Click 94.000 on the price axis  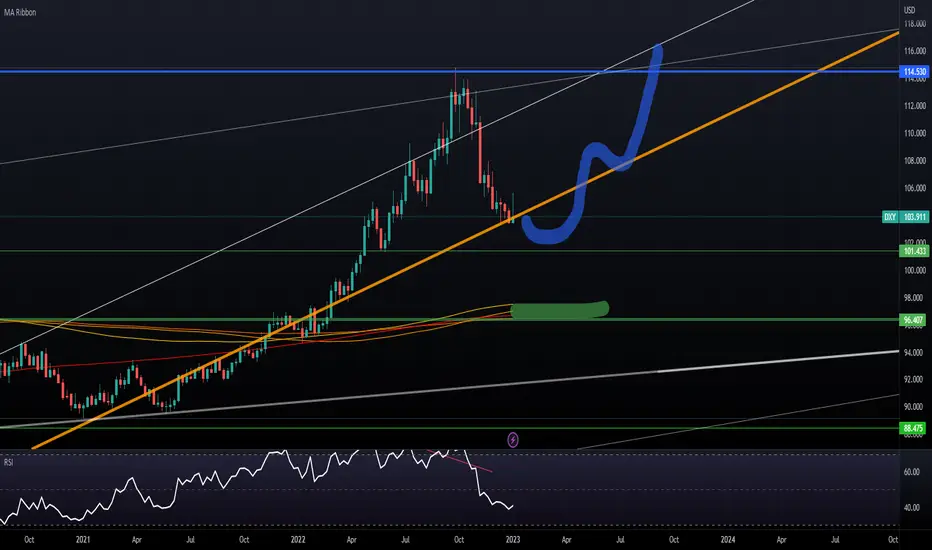point(914,352)
